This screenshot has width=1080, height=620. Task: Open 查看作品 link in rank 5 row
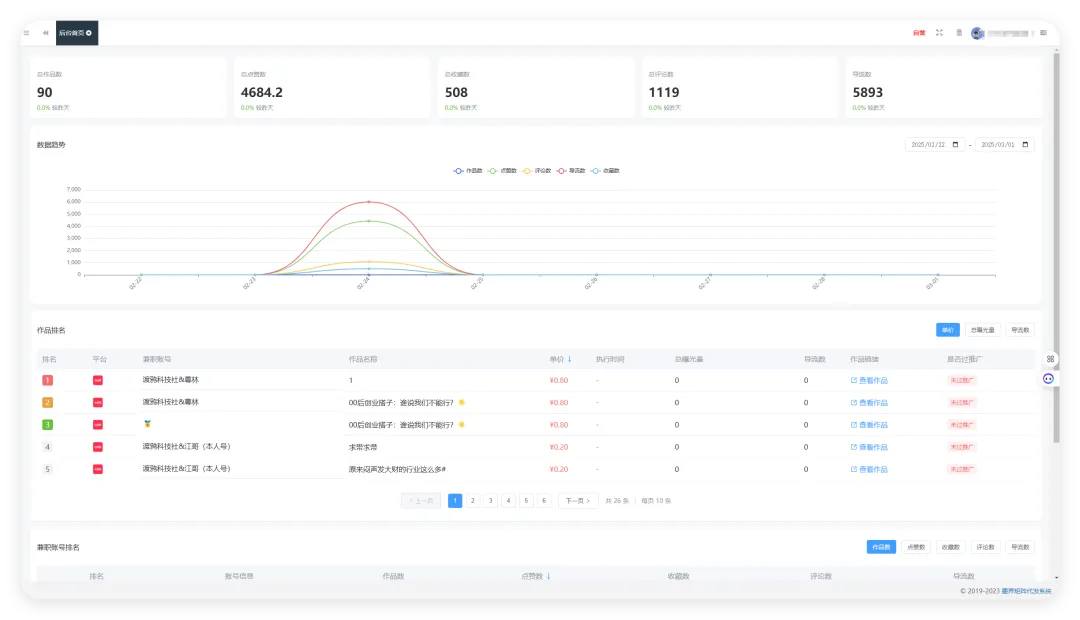pos(869,469)
